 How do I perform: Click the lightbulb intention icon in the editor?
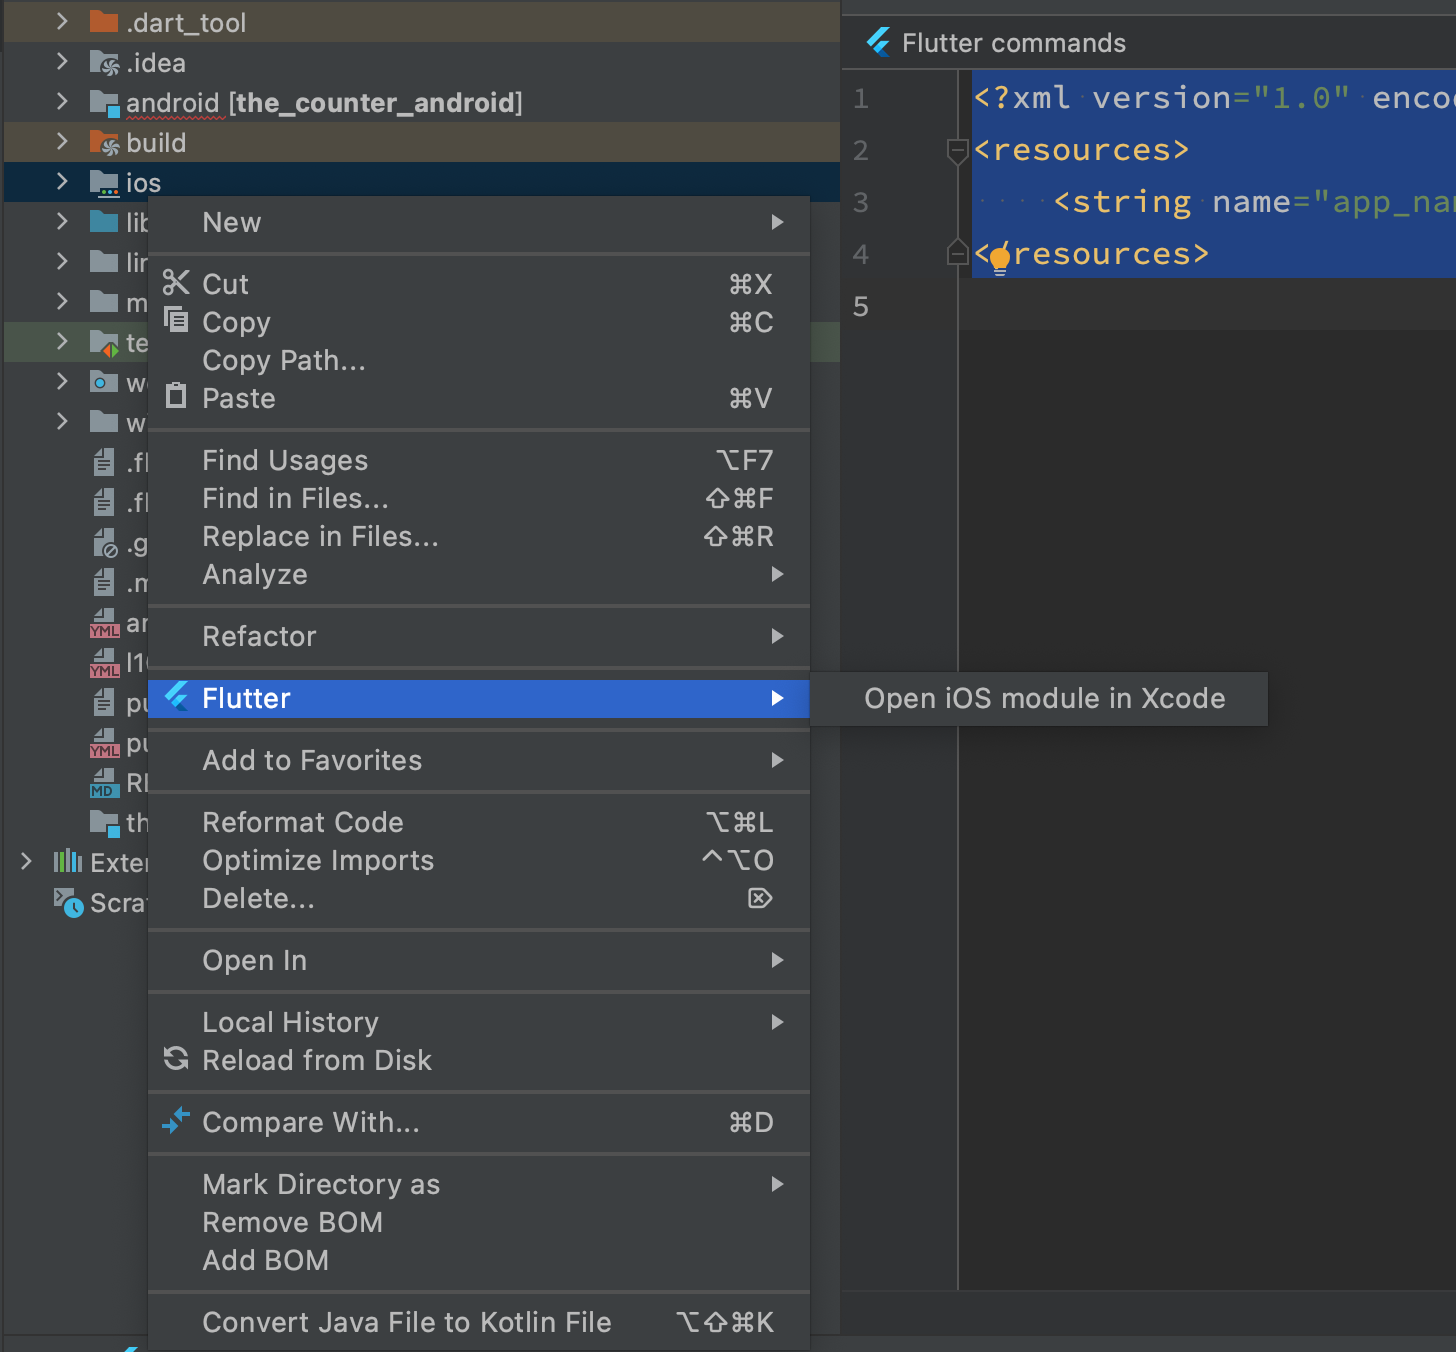pos(1000,258)
